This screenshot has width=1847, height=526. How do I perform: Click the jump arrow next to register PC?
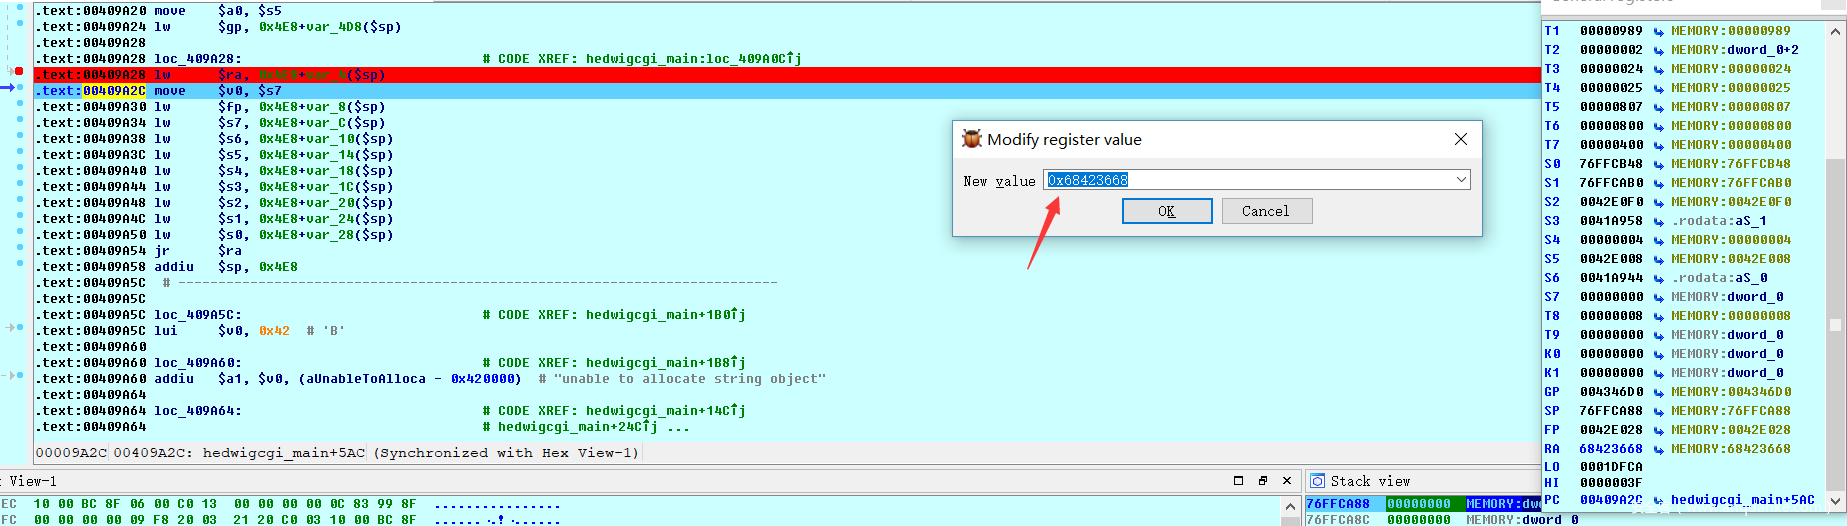point(1659,500)
